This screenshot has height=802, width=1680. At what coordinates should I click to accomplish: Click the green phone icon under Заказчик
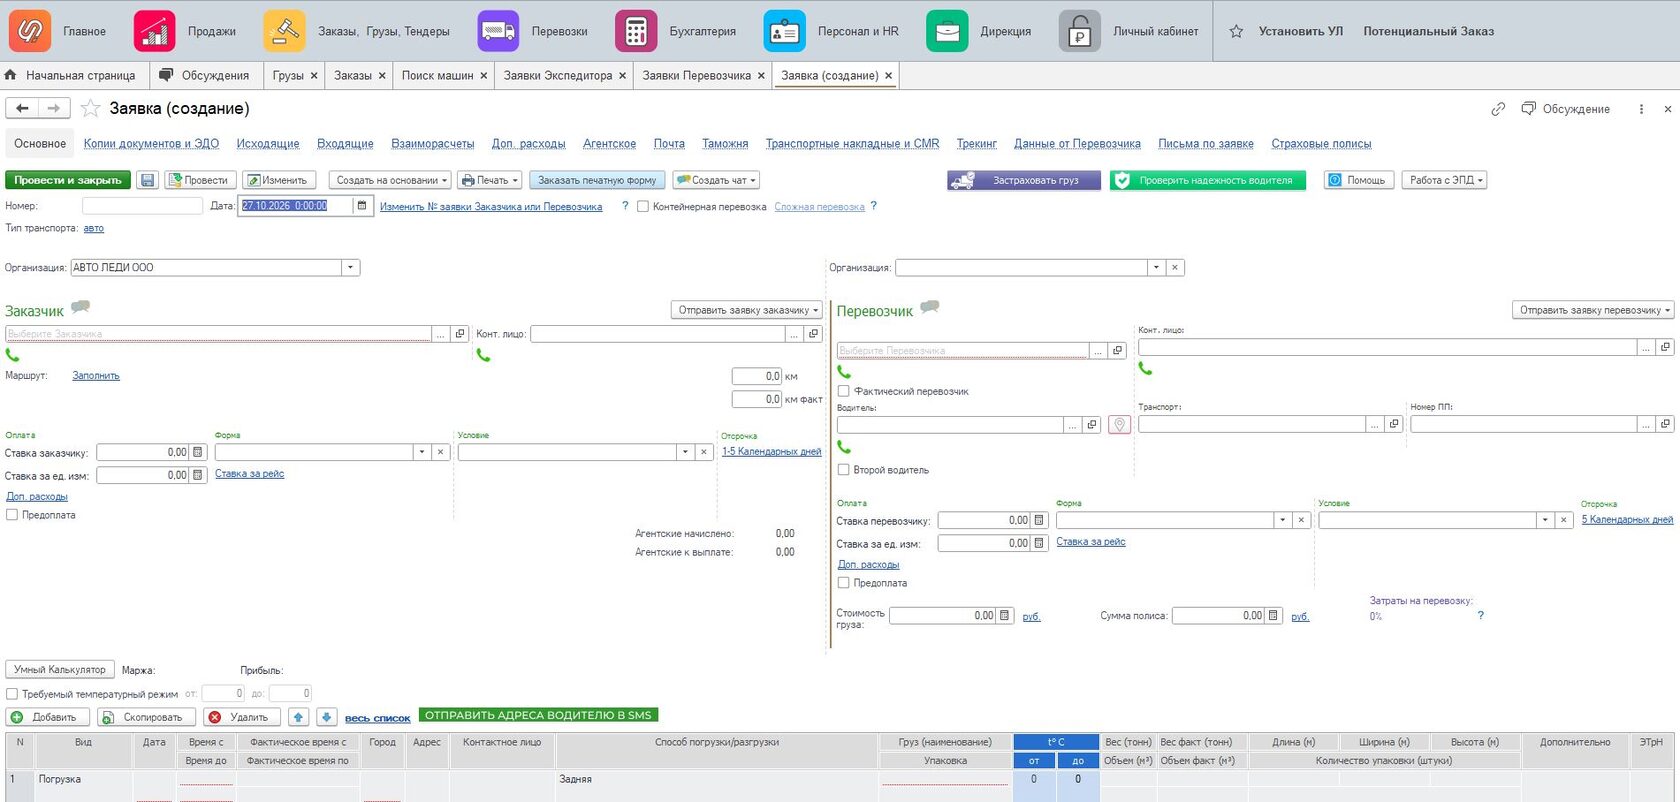click(x=12, y=355)
